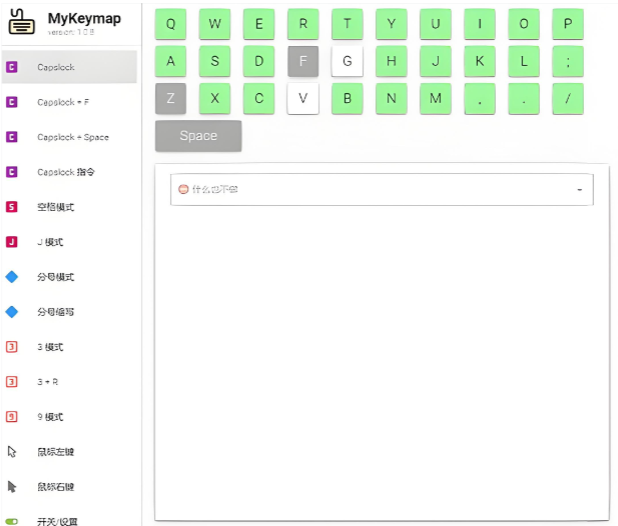Select the red S icon for 空格模式
Viewport: 618px width, 526px height.
pos(12,207)
